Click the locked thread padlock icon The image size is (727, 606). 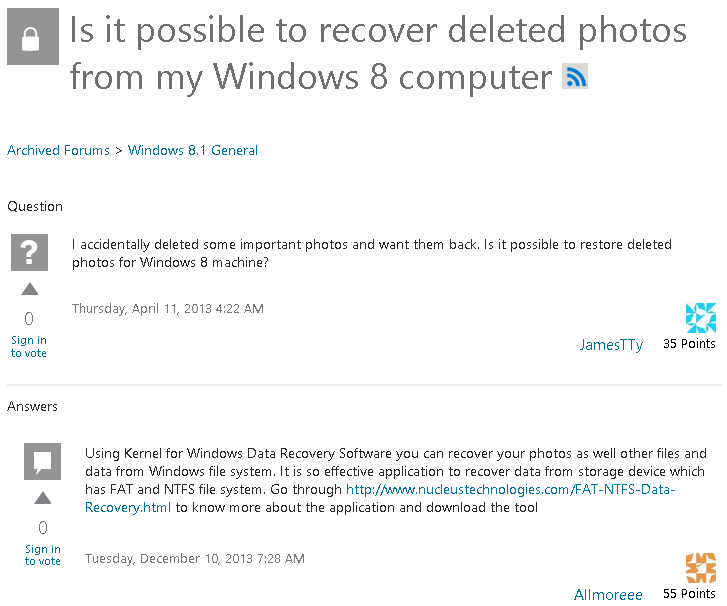(x=33, y=37)
